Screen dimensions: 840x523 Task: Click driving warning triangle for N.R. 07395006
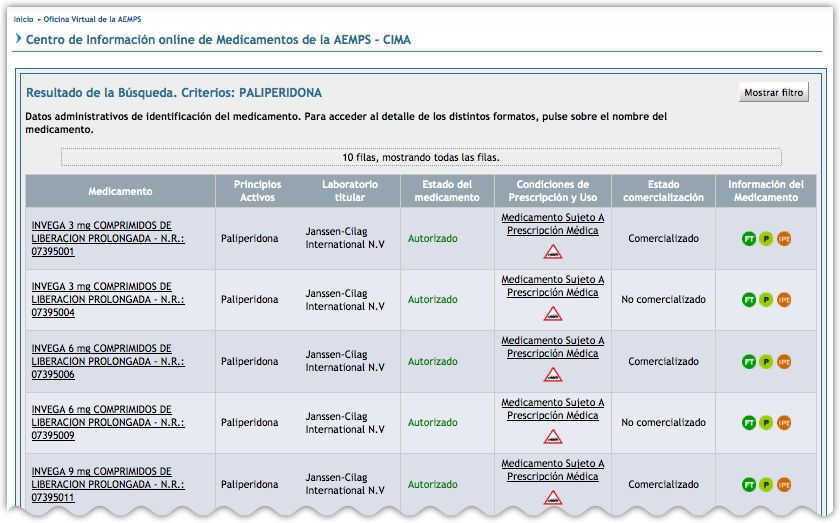[553, 375]
